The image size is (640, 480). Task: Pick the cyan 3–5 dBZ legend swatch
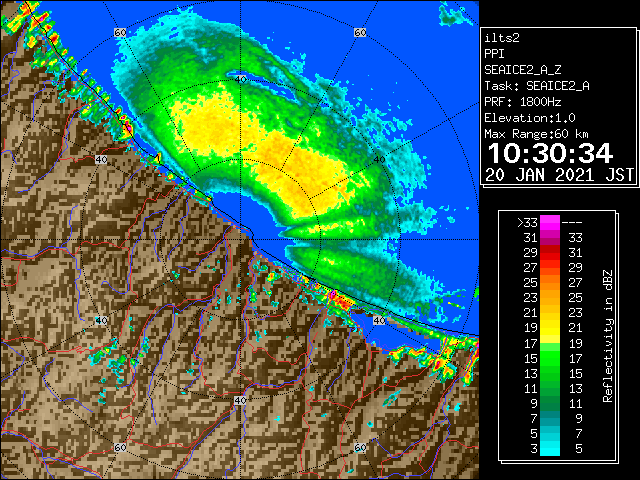tap(550, 448)
